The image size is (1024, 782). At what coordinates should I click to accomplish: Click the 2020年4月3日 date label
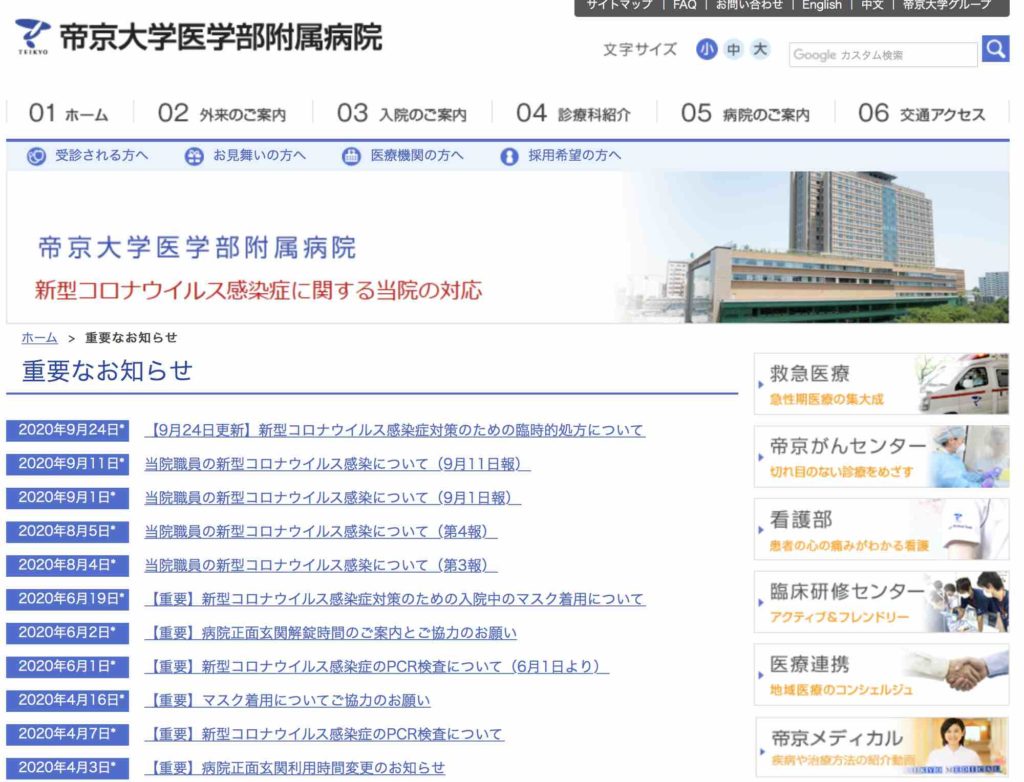[x=67, y=768]
